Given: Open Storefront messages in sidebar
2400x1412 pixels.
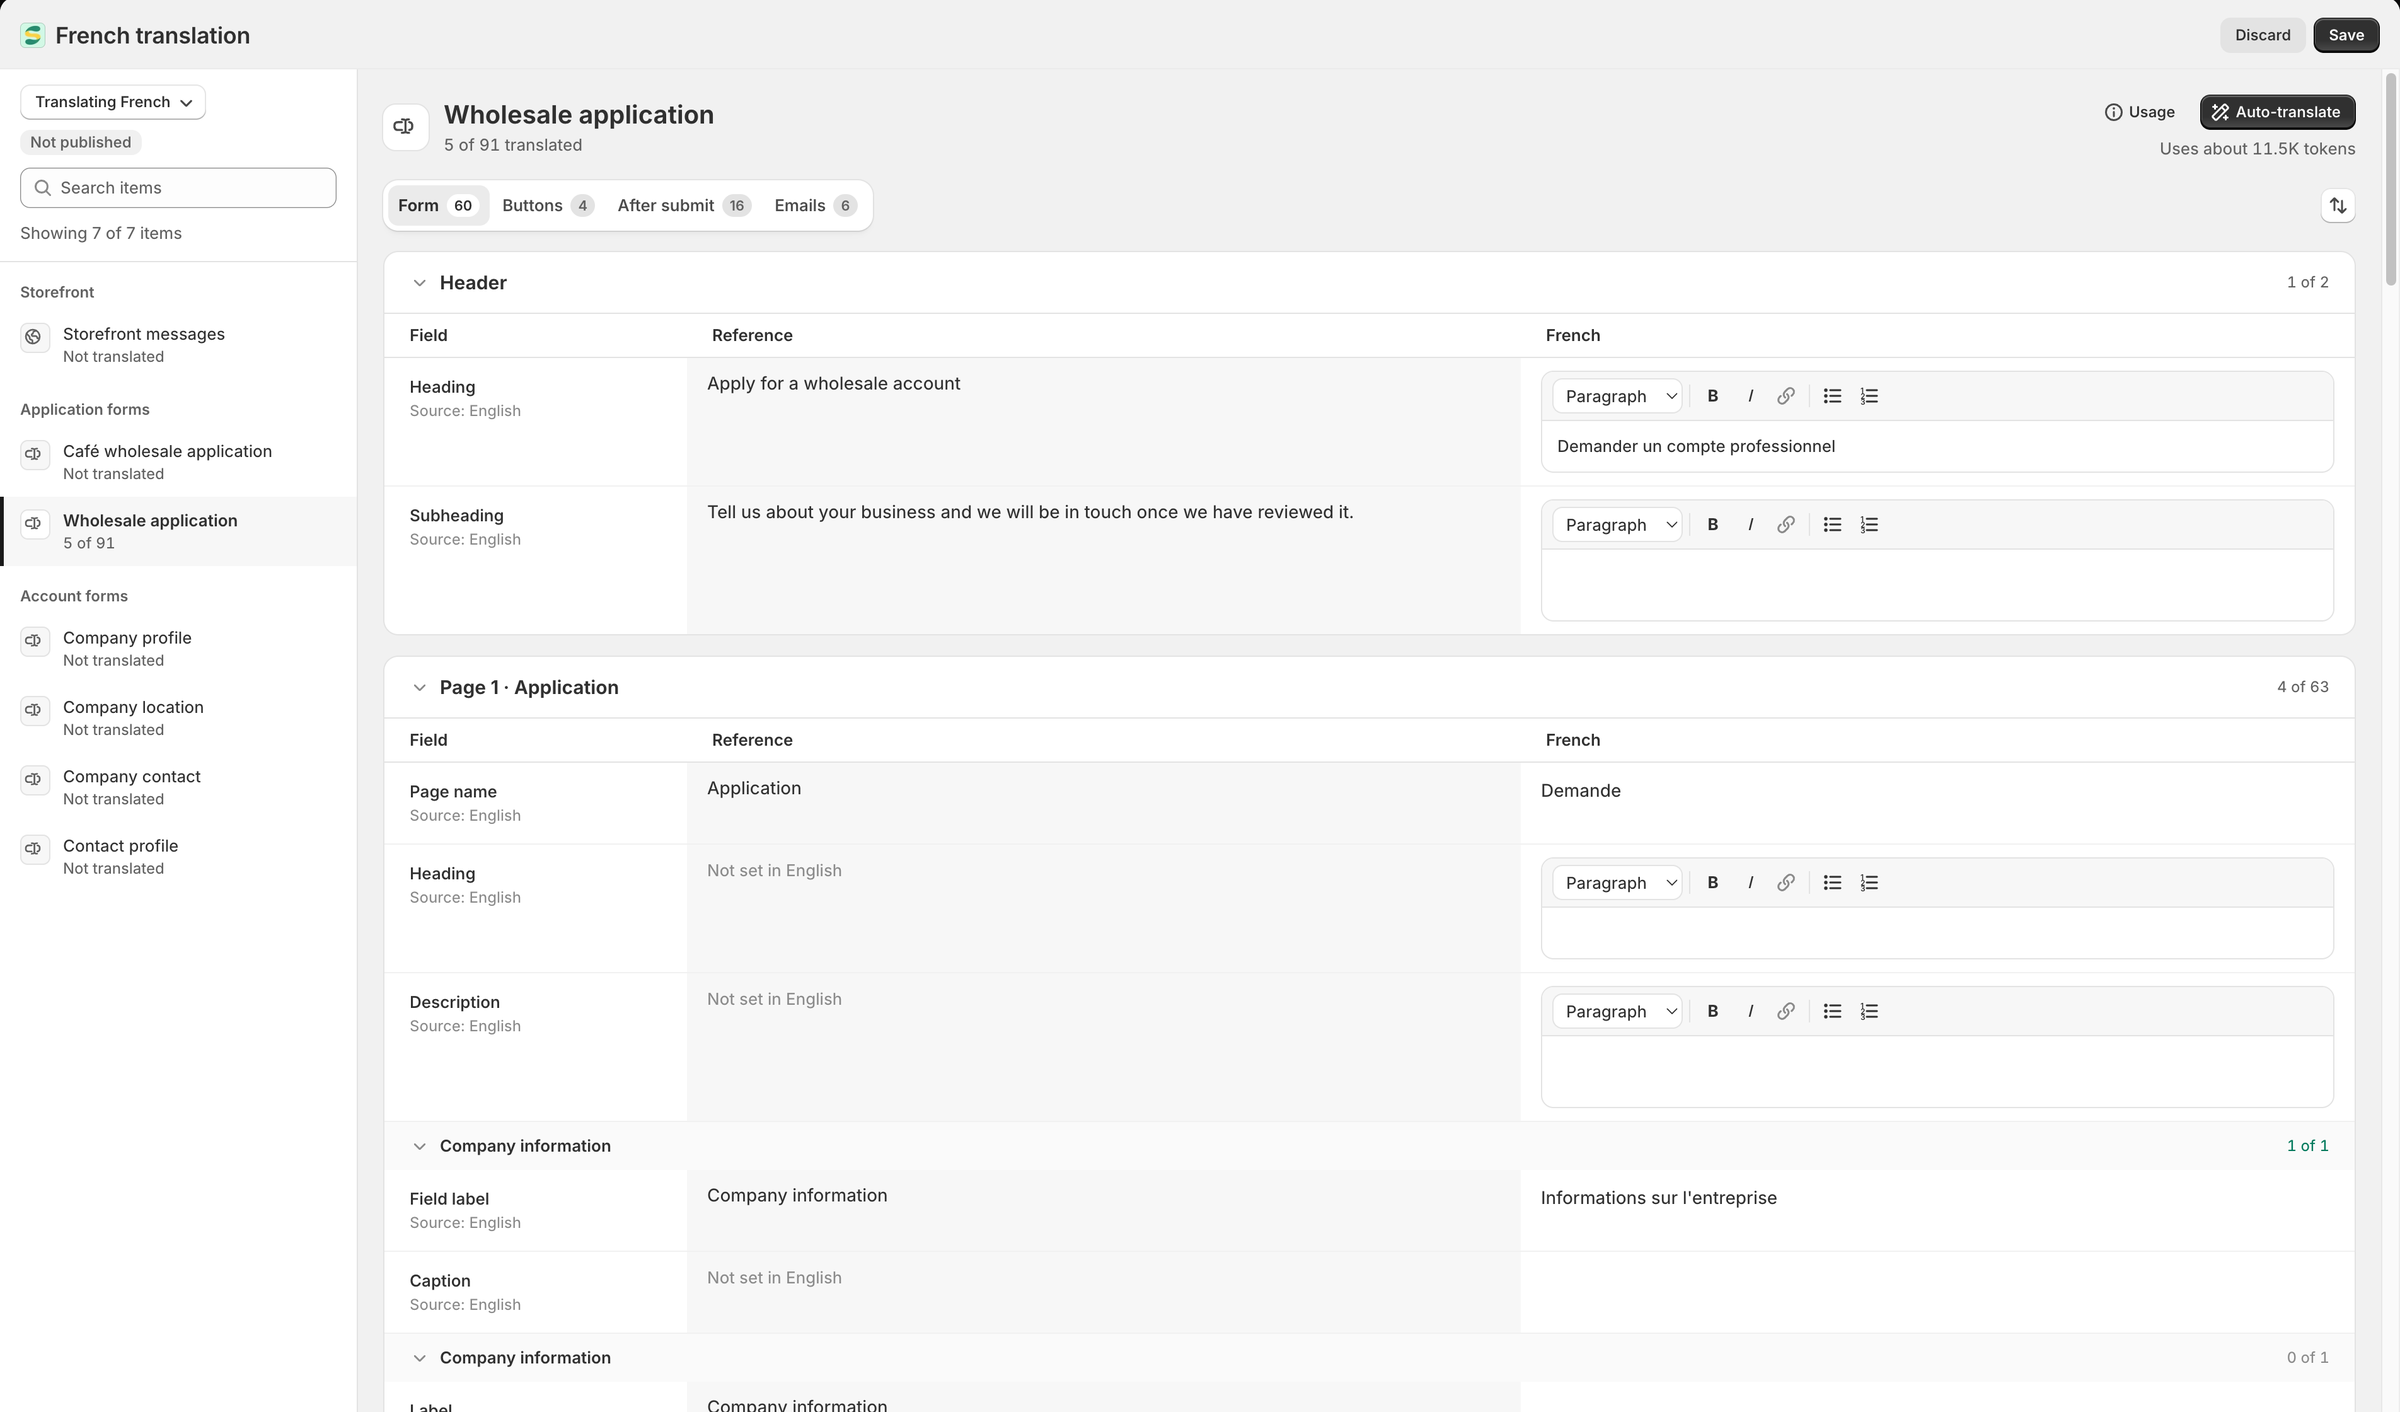Looking at the screenshot, I should [x=178, y=345].
